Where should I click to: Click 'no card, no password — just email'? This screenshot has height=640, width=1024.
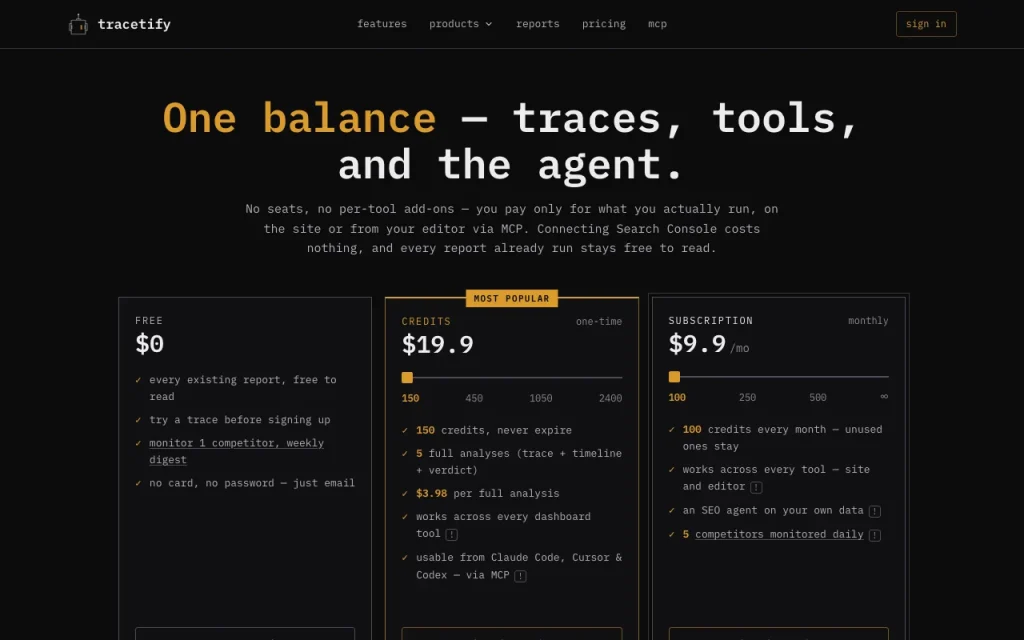252,483
